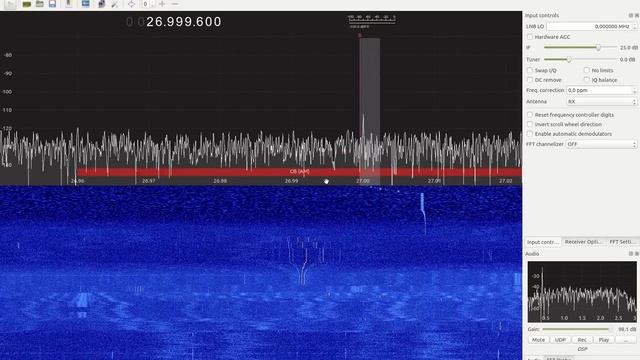This screenshot has width=640, height=360.
Task: Click the audio Gain slider handle
Action: (x=610, y=329)
